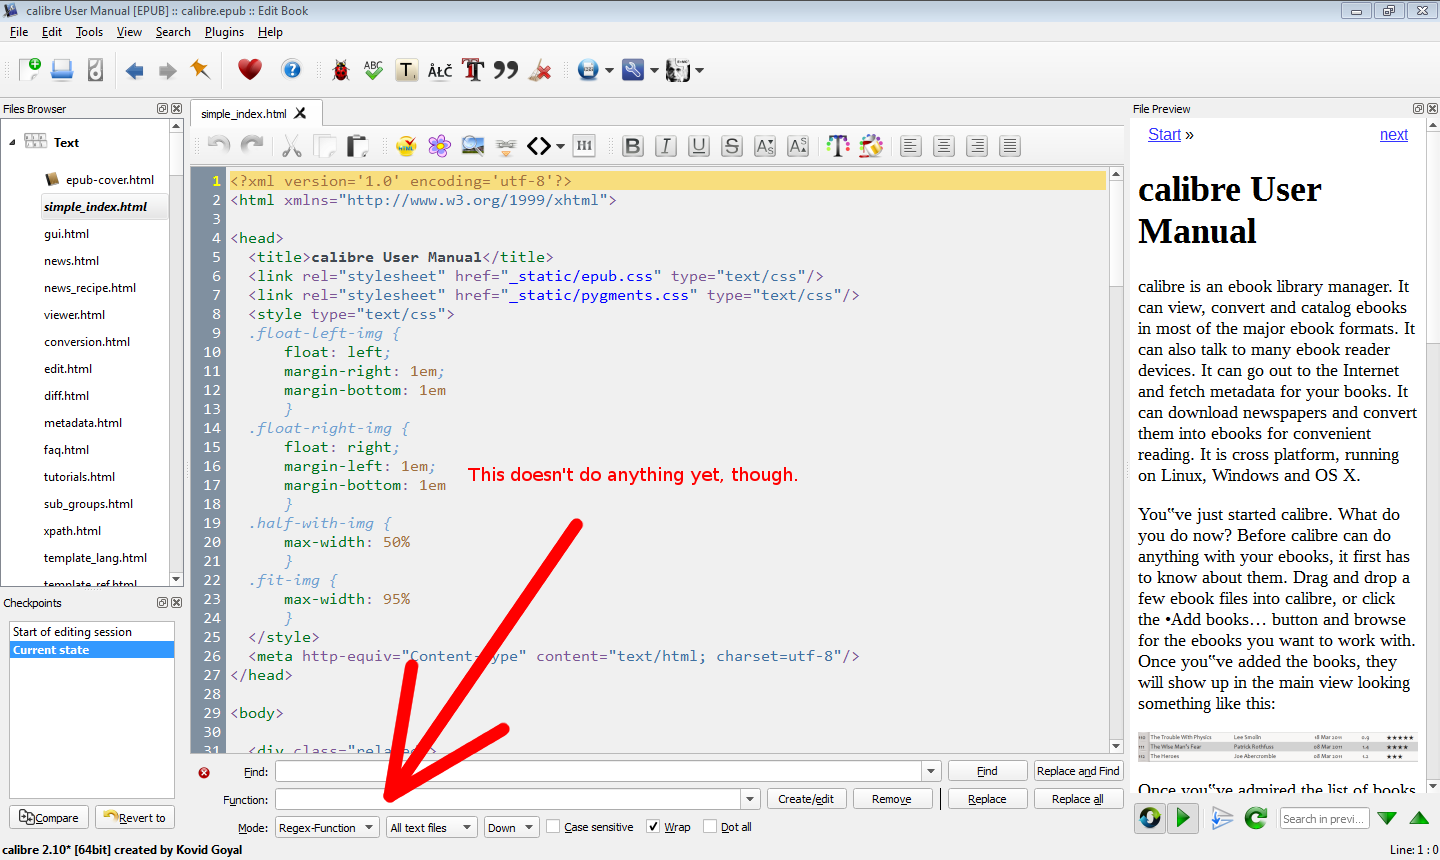The width and height of the screenshot is (1440, 860).
Task: Click the HTML fix icon
Action: coord(406,146)
